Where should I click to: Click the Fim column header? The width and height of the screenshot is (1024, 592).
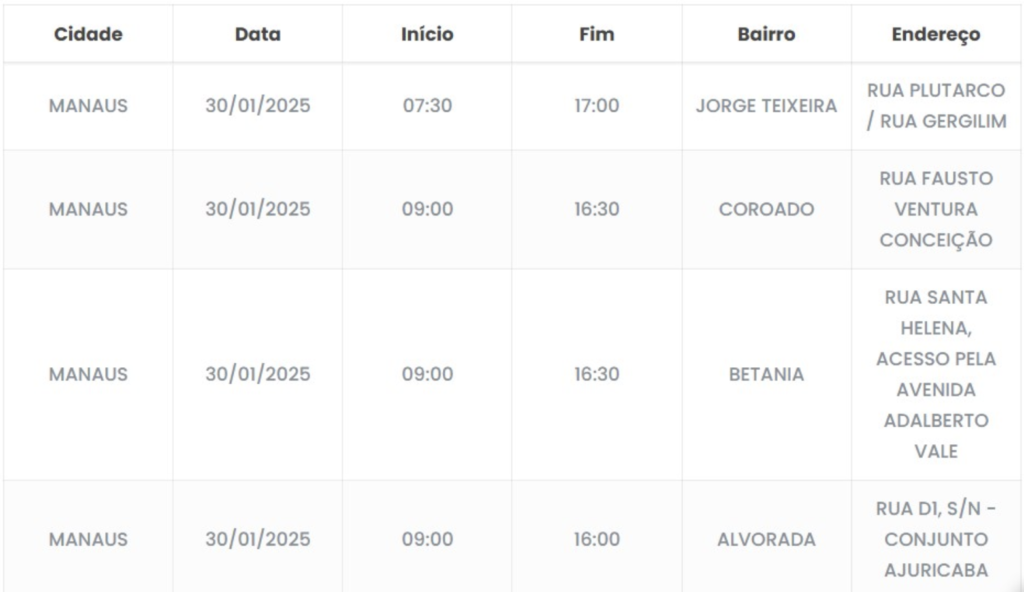596,34
